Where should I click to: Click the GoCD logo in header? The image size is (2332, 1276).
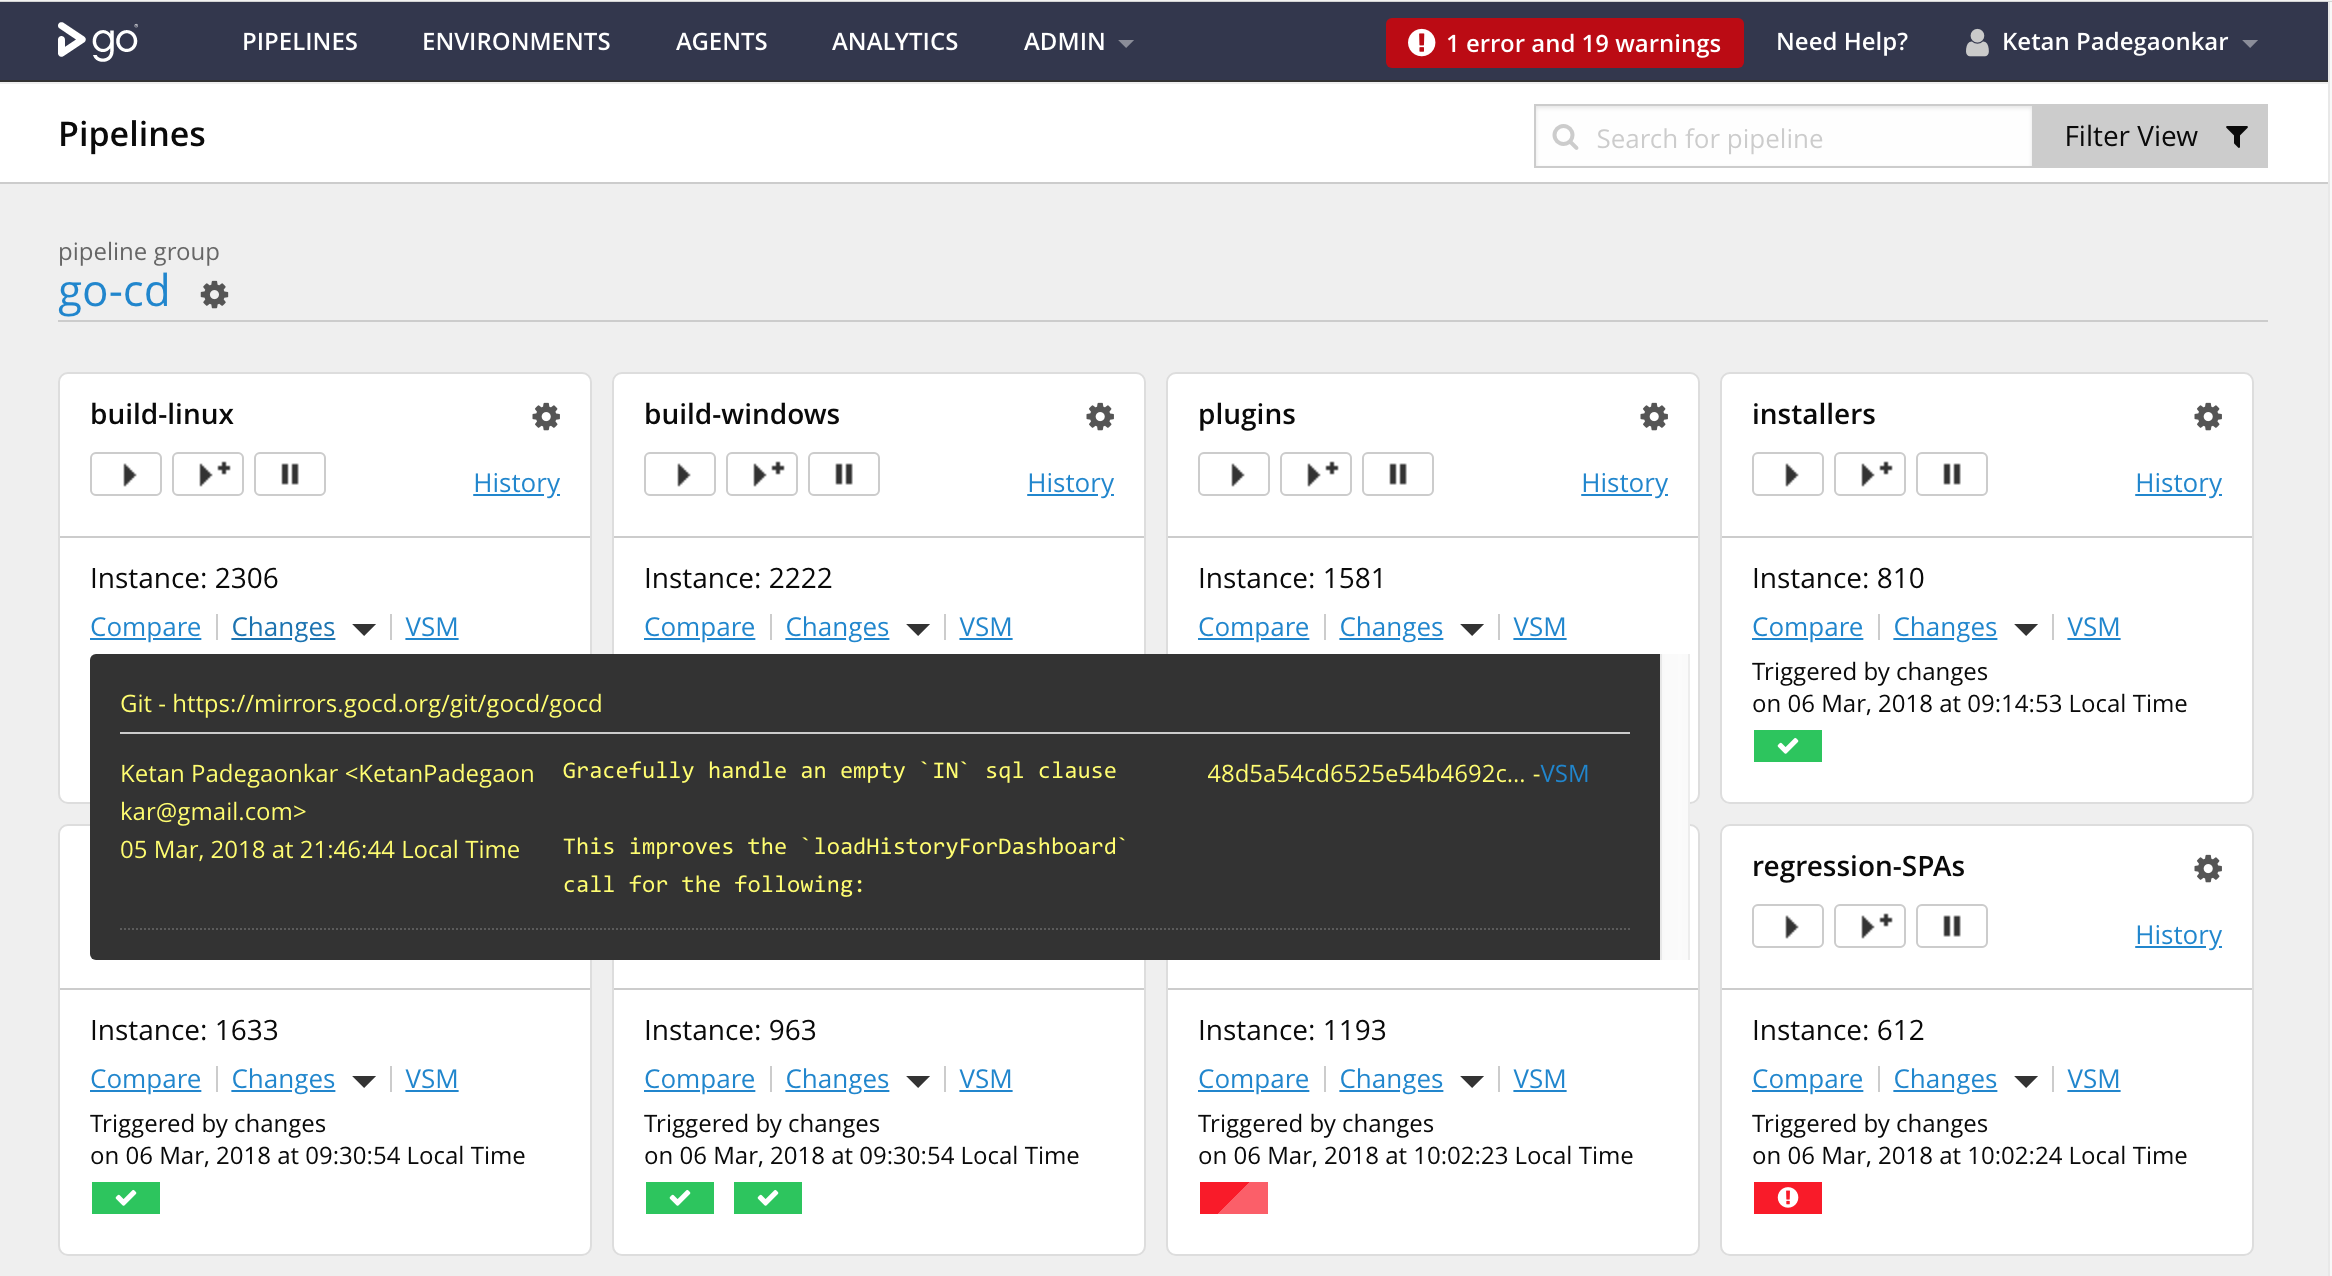tap(98, 41)
